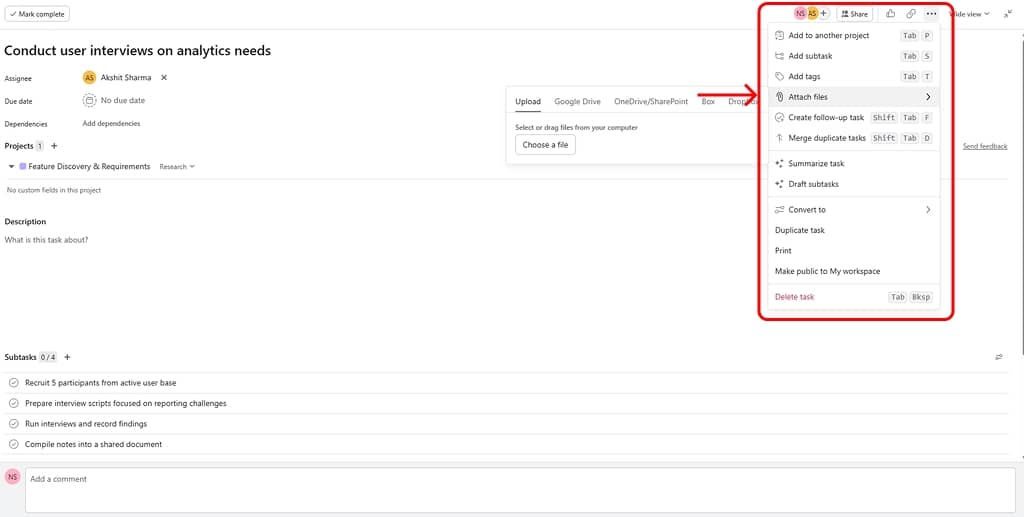Choose Create follow-up task
Image resolution: width=1024 pixels, height=517 pixels.
click(x=854, y=118)
